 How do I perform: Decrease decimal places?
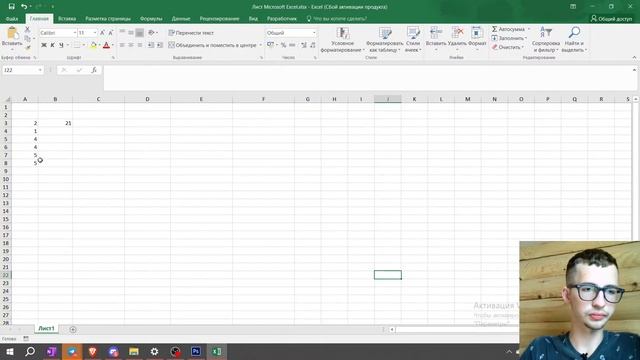(313, 45)
